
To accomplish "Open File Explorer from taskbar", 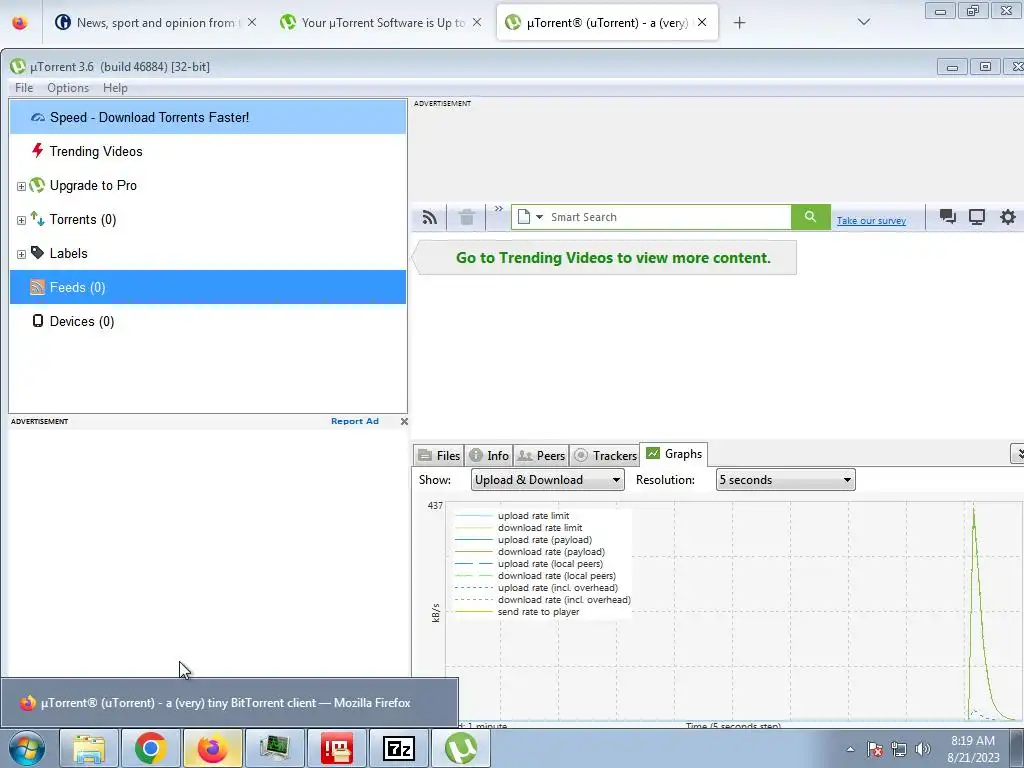I will coord(89,748).
